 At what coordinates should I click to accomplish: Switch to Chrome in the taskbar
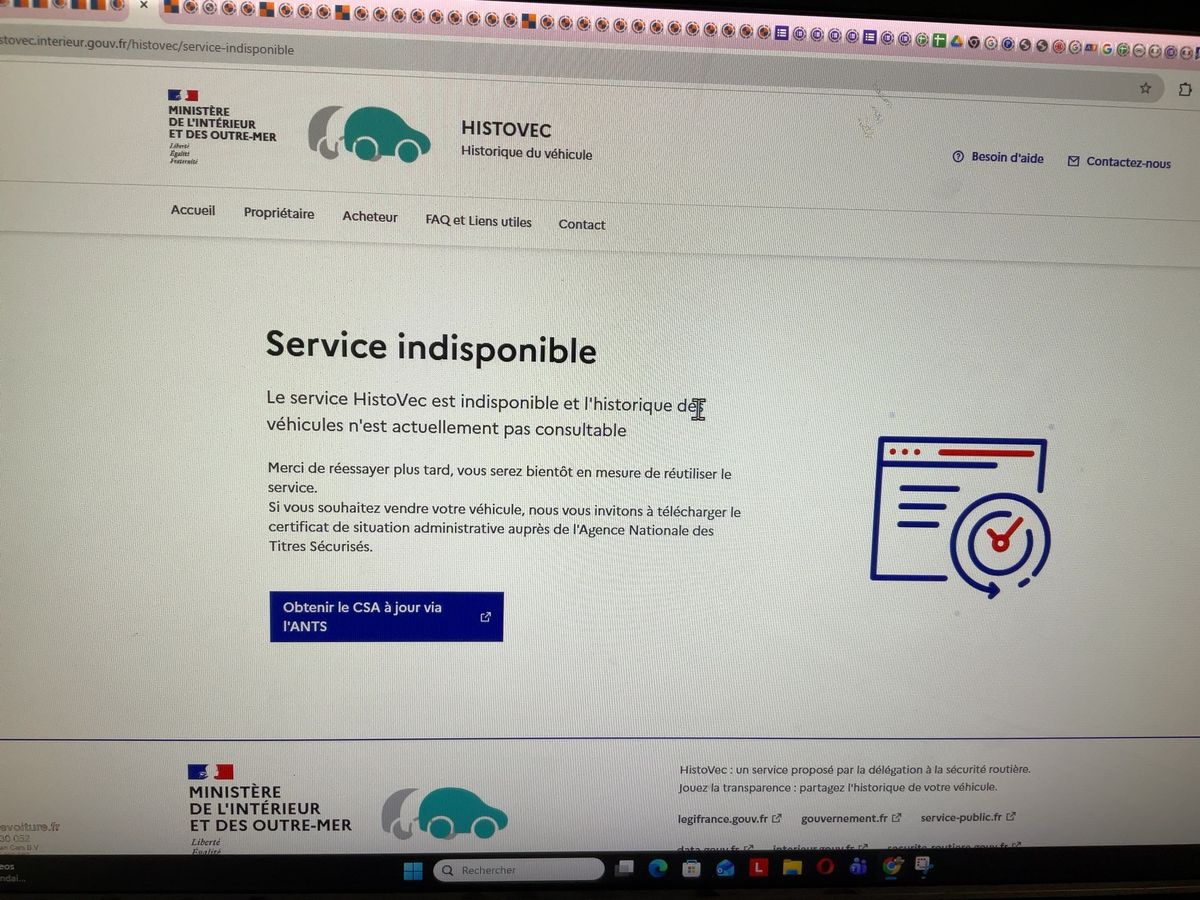892,867
